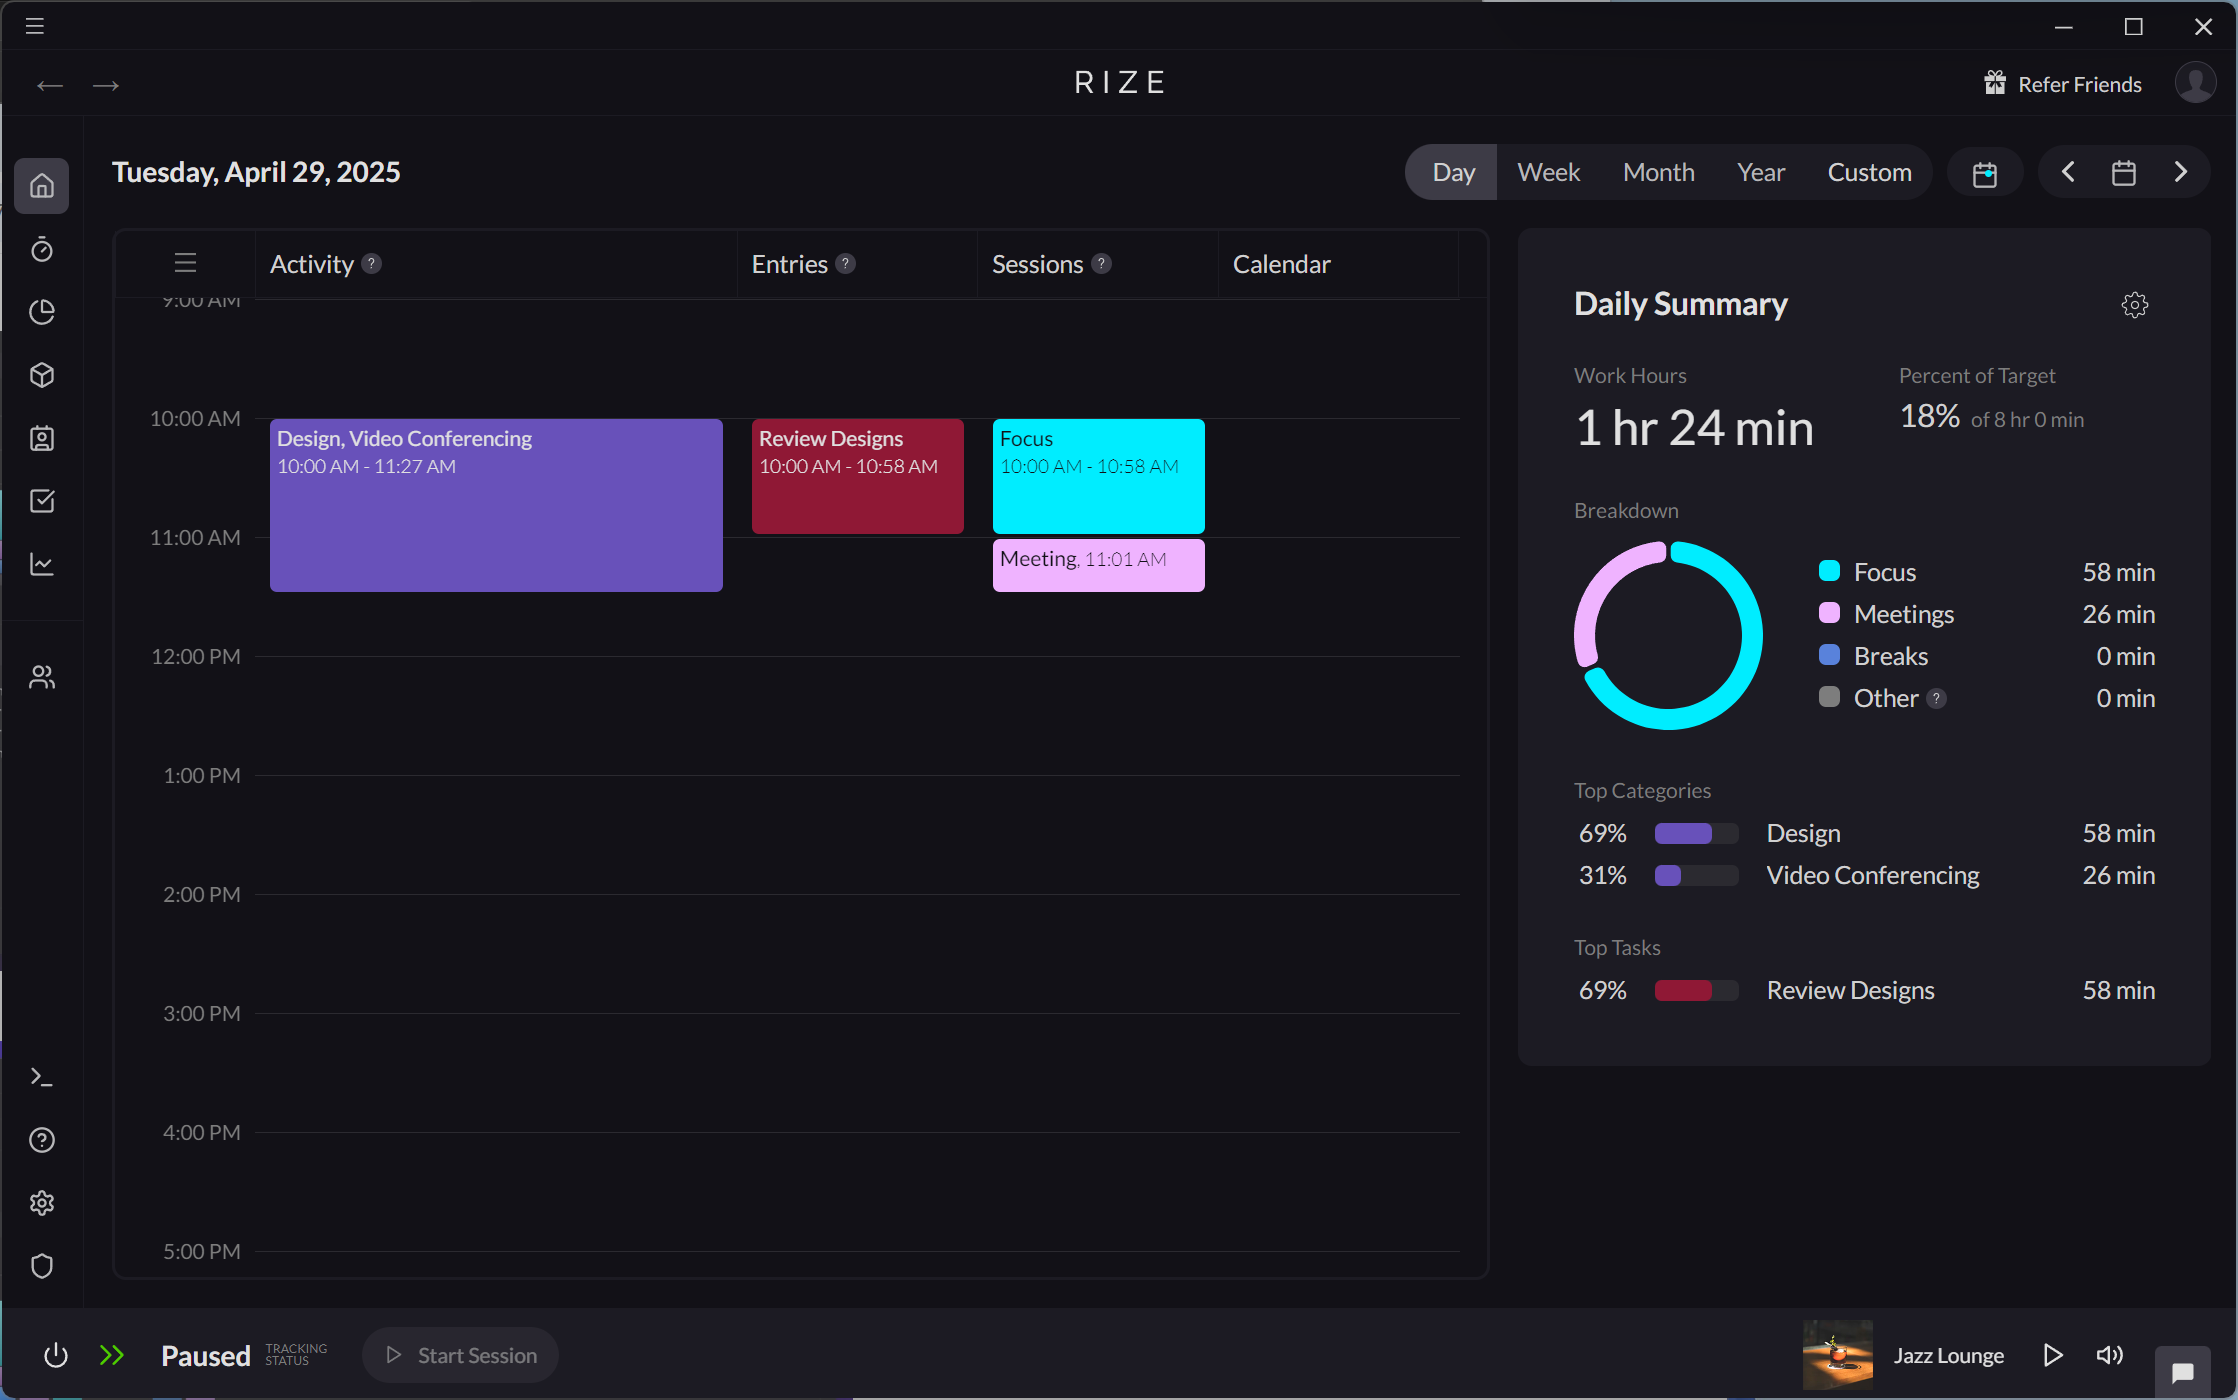Select the timer sessions icon in sidebar
This screenshot has height=1400, width=2238.
[42, 250]
